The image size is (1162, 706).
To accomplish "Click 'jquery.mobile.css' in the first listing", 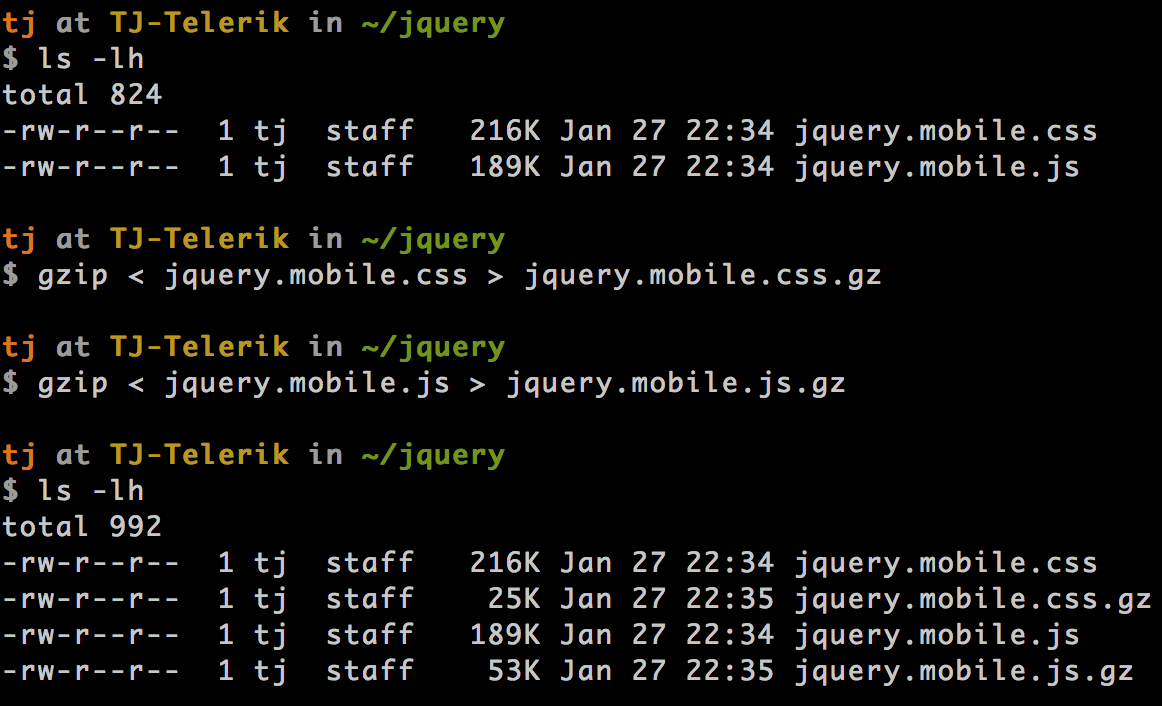I will pyautogui.click(x=946, y=132).
